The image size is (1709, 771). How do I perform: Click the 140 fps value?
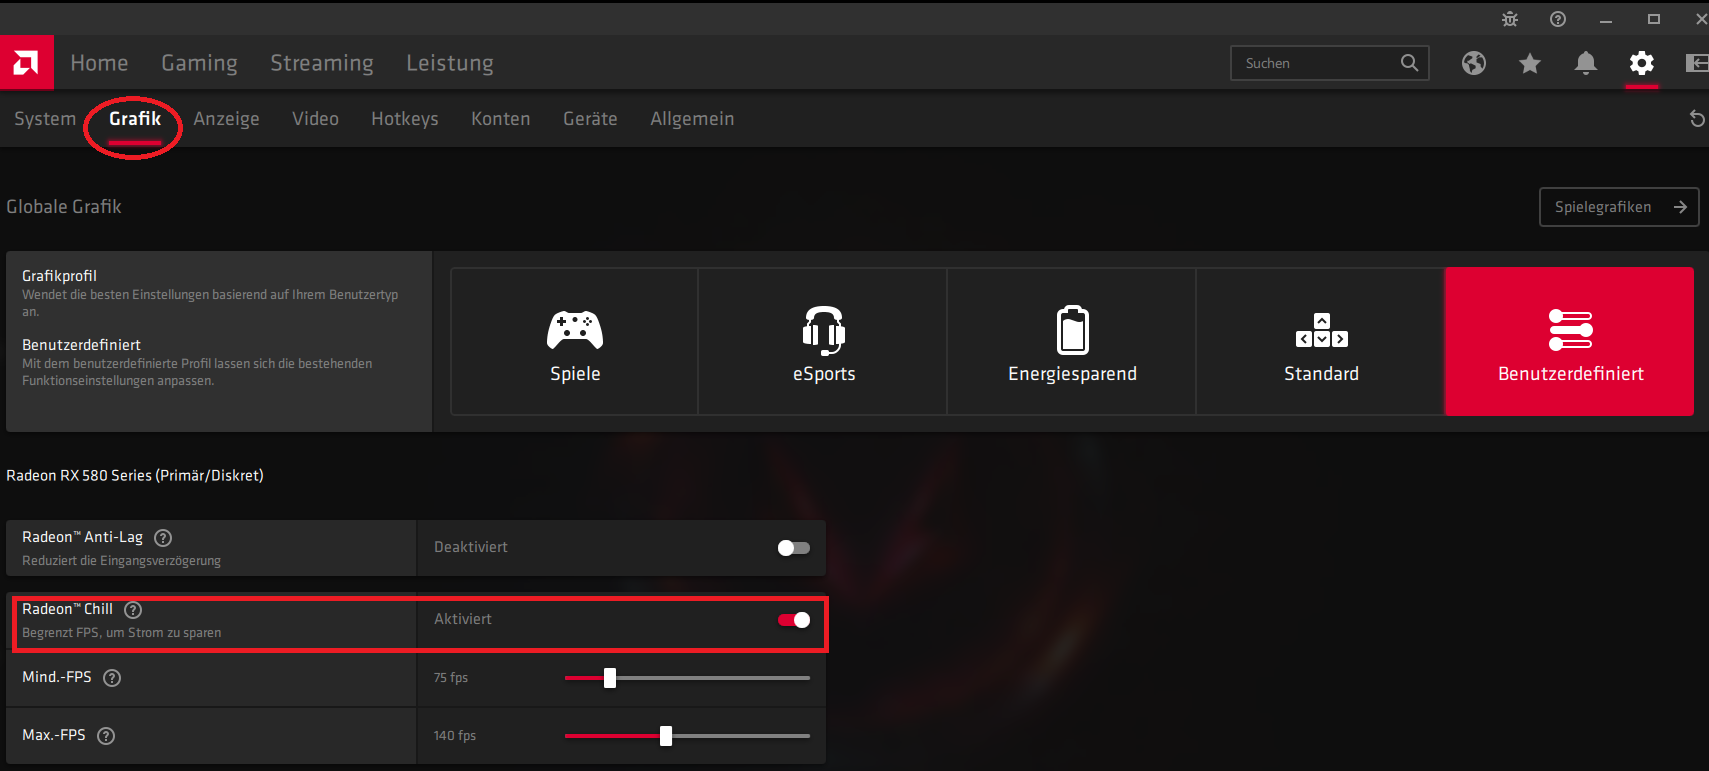click(x=455, y=736)
